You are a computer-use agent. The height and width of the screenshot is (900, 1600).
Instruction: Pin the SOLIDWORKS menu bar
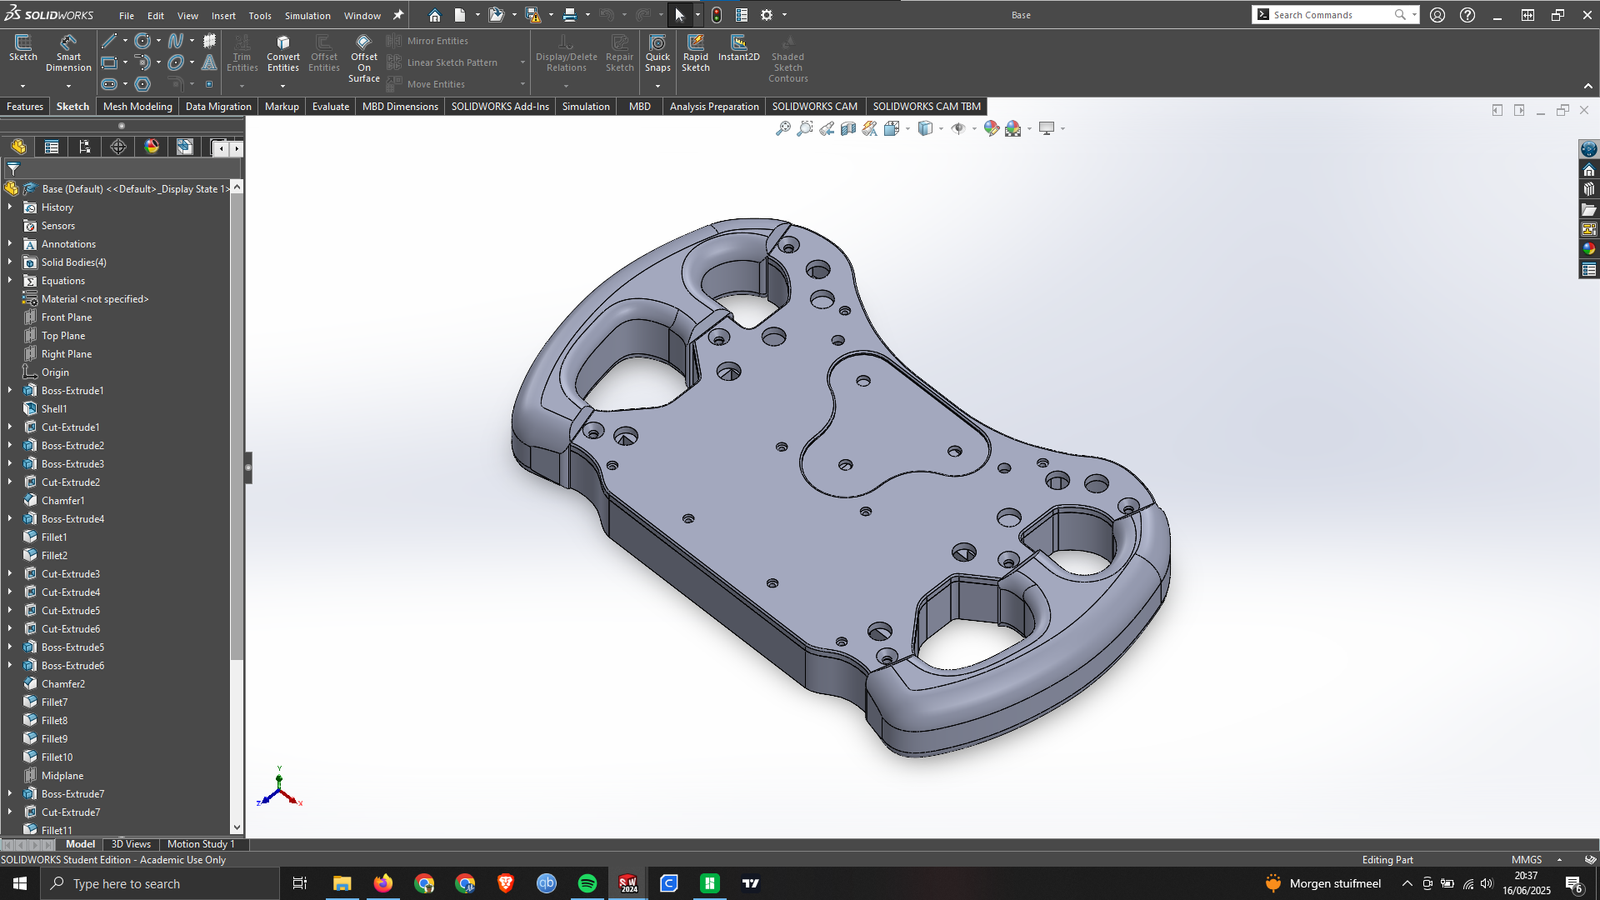[x=398, y=15]
